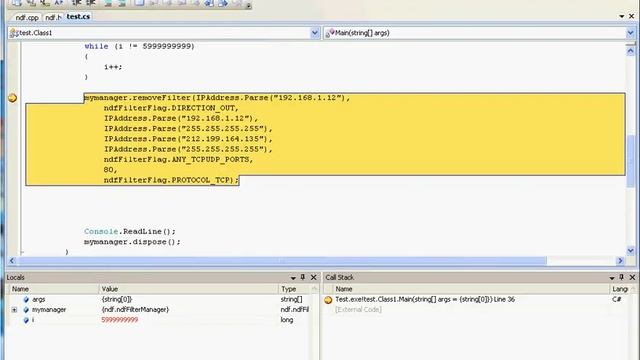Image resolution: width=640 pixels, height=360 pixels.
Task: Click the ndfFilterFlag.ANY_TCPUDP_PORTS argument line
Action: (x=178, y=160)
